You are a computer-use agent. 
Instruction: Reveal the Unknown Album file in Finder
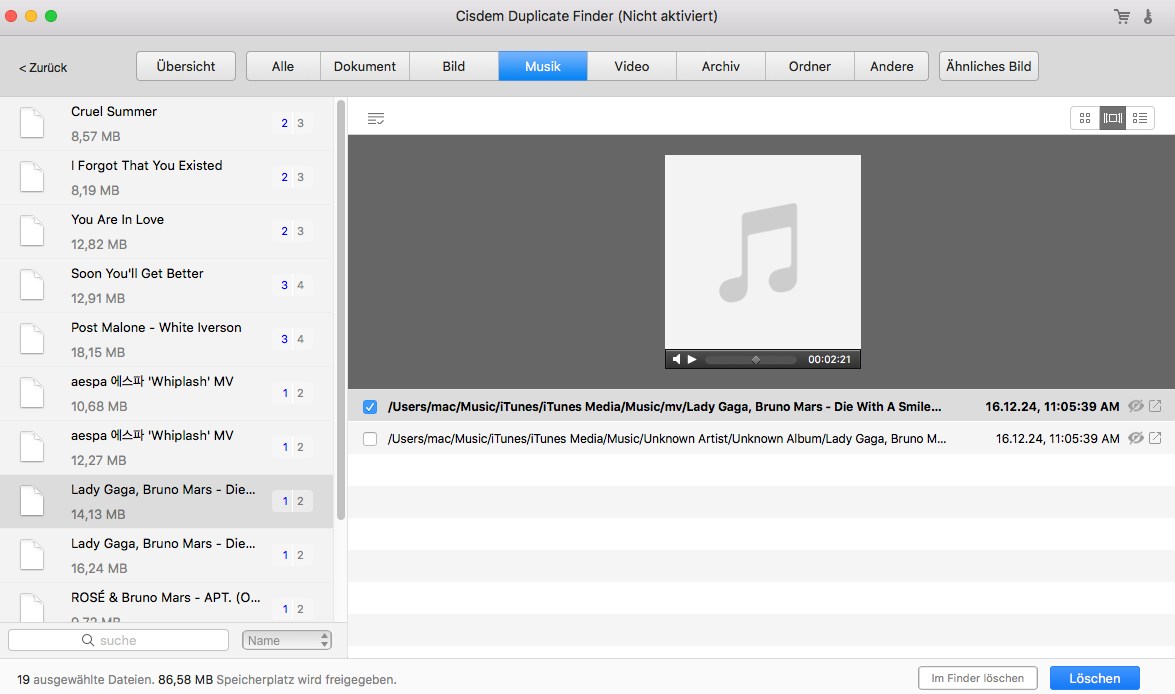tap(1156, 438)
